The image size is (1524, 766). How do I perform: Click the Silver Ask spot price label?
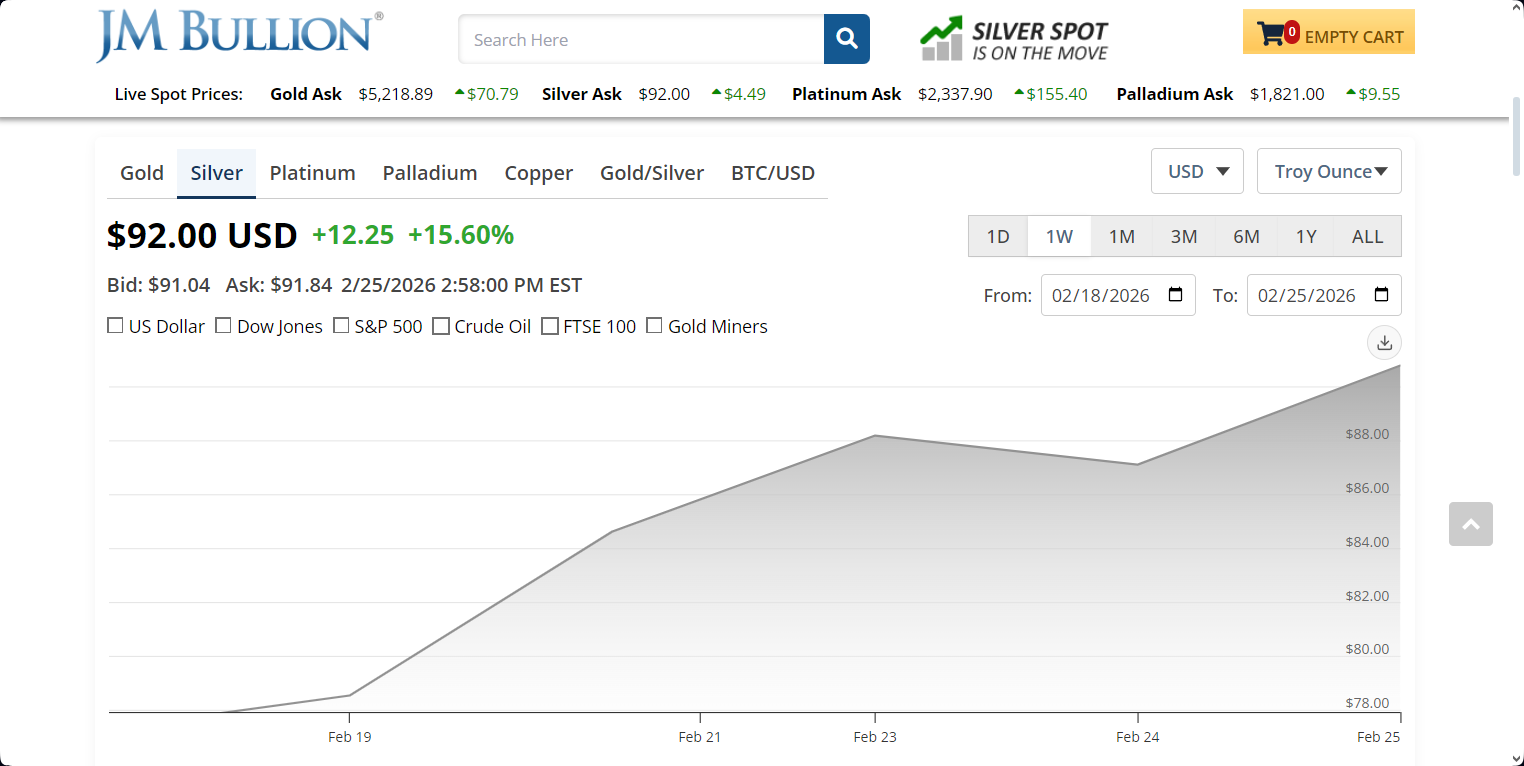[x=582, y=94]
